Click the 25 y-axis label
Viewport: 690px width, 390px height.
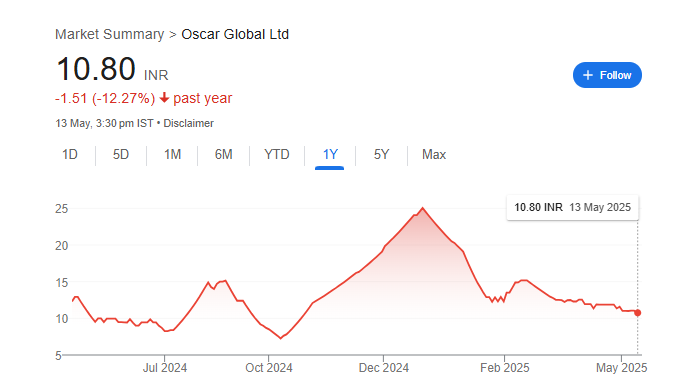click(62, 209)
